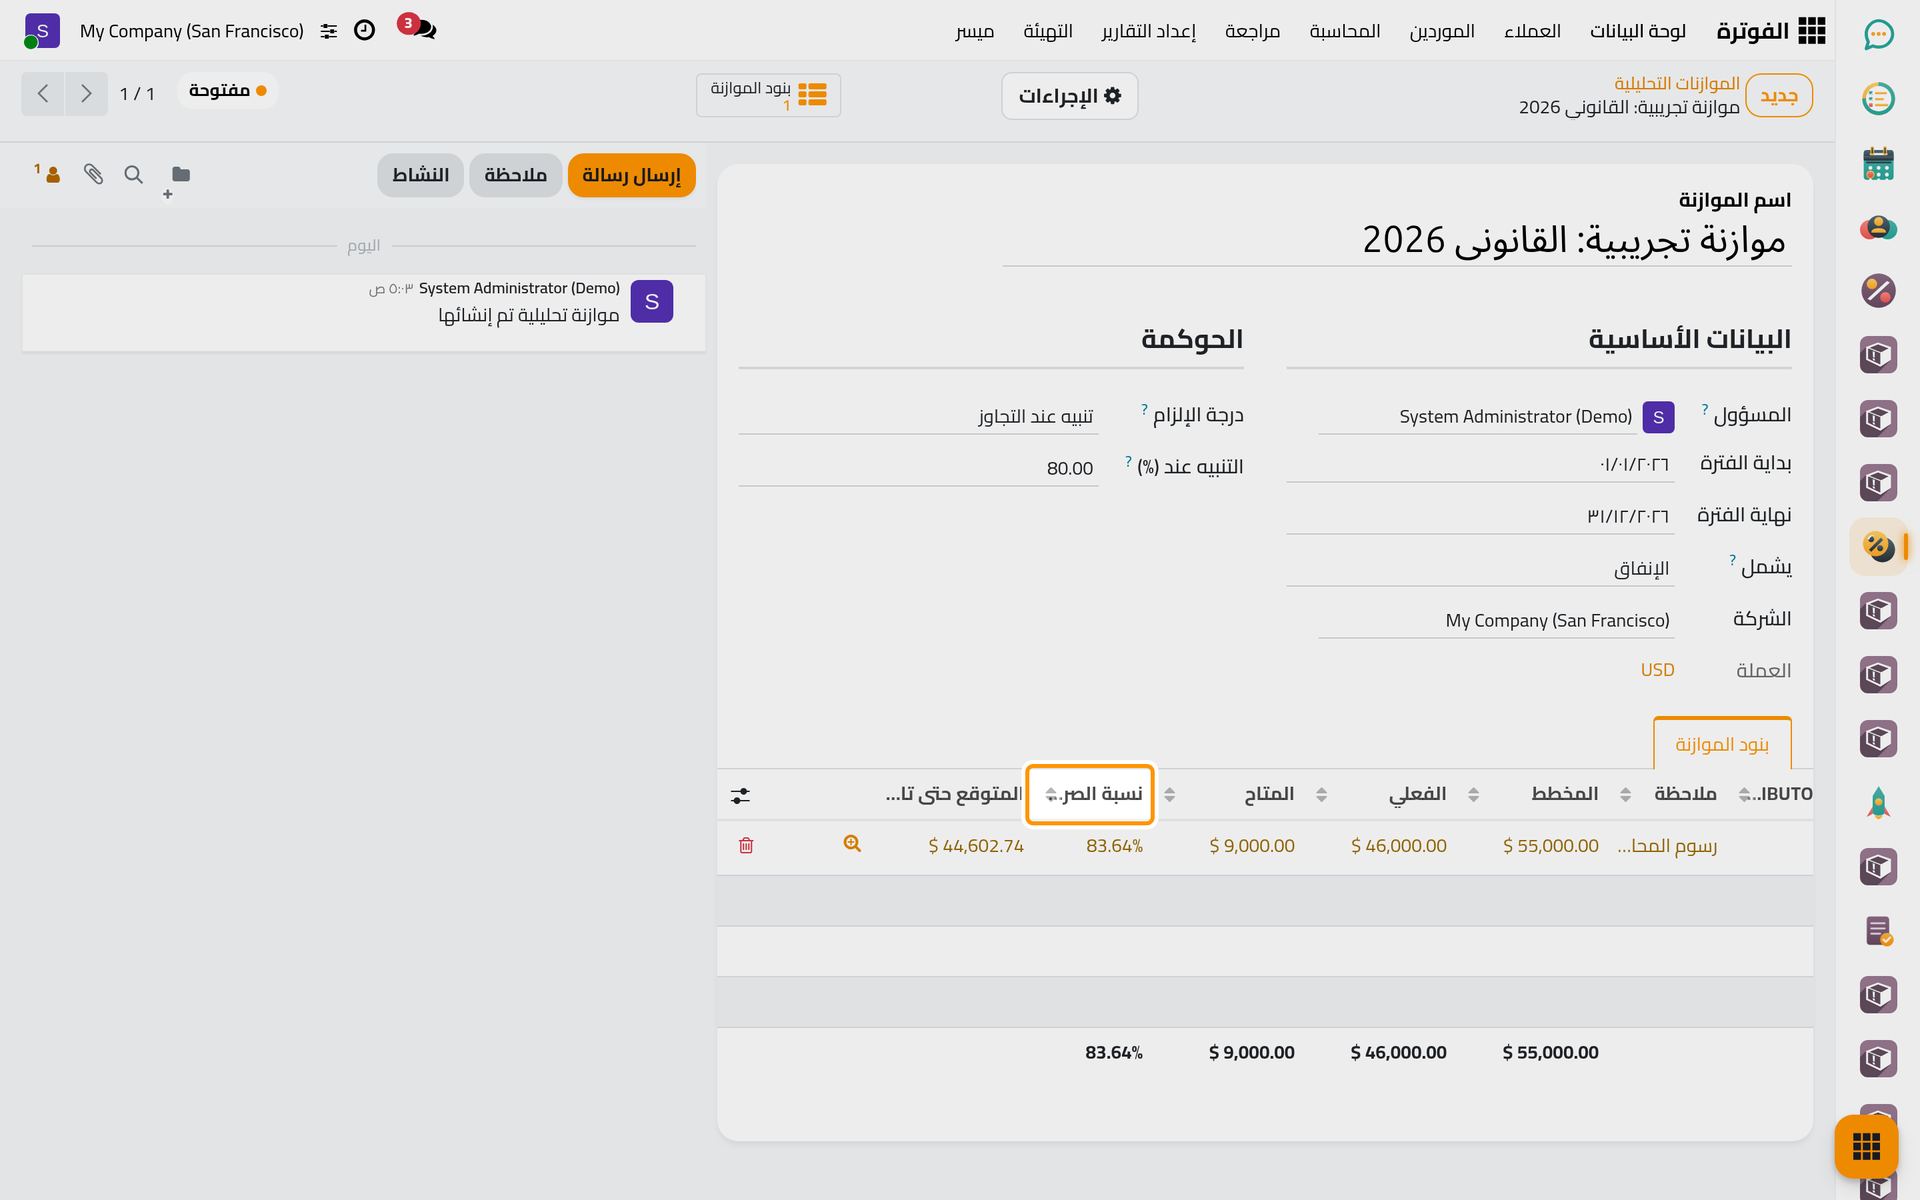Open إعداد التقارير menu

coord(1148,31)
